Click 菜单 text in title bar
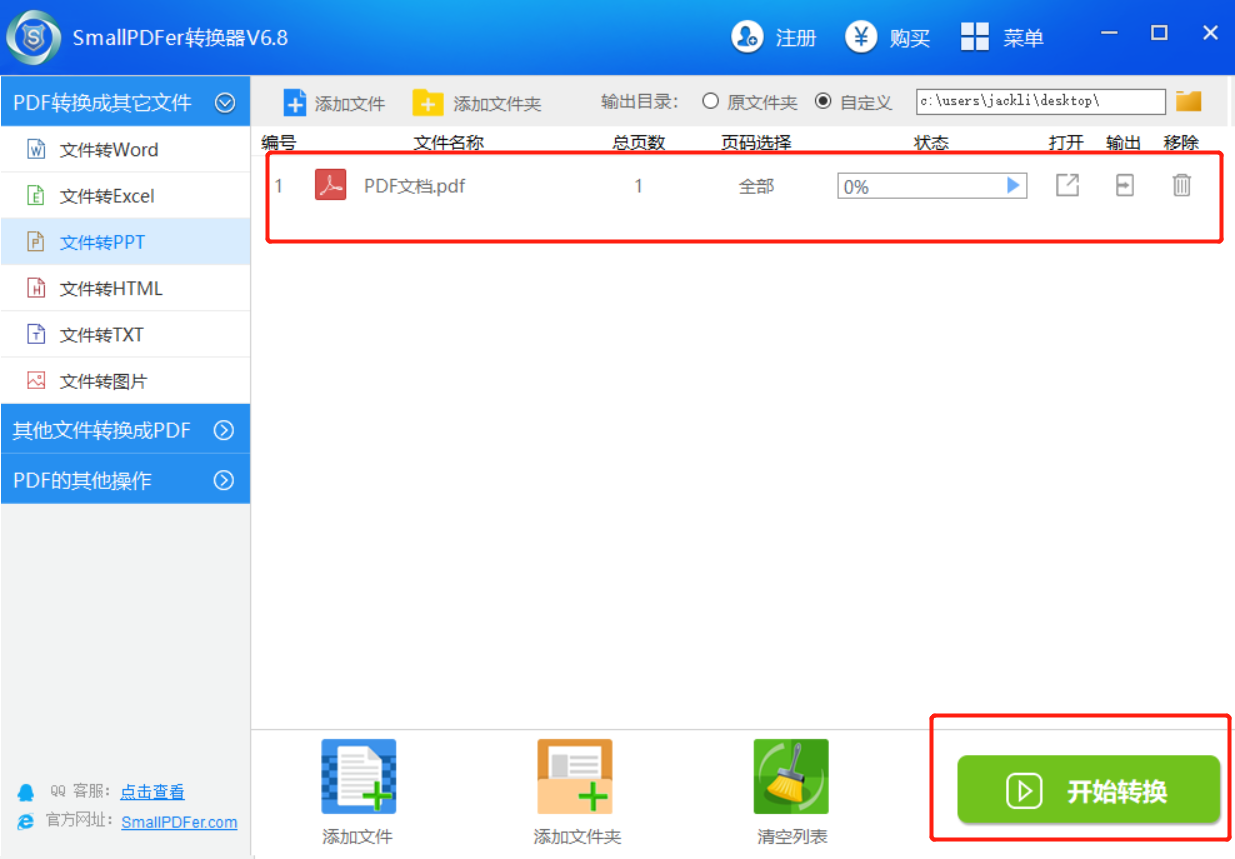This screenshot has height=859, width=1235. coord(1024,38)
